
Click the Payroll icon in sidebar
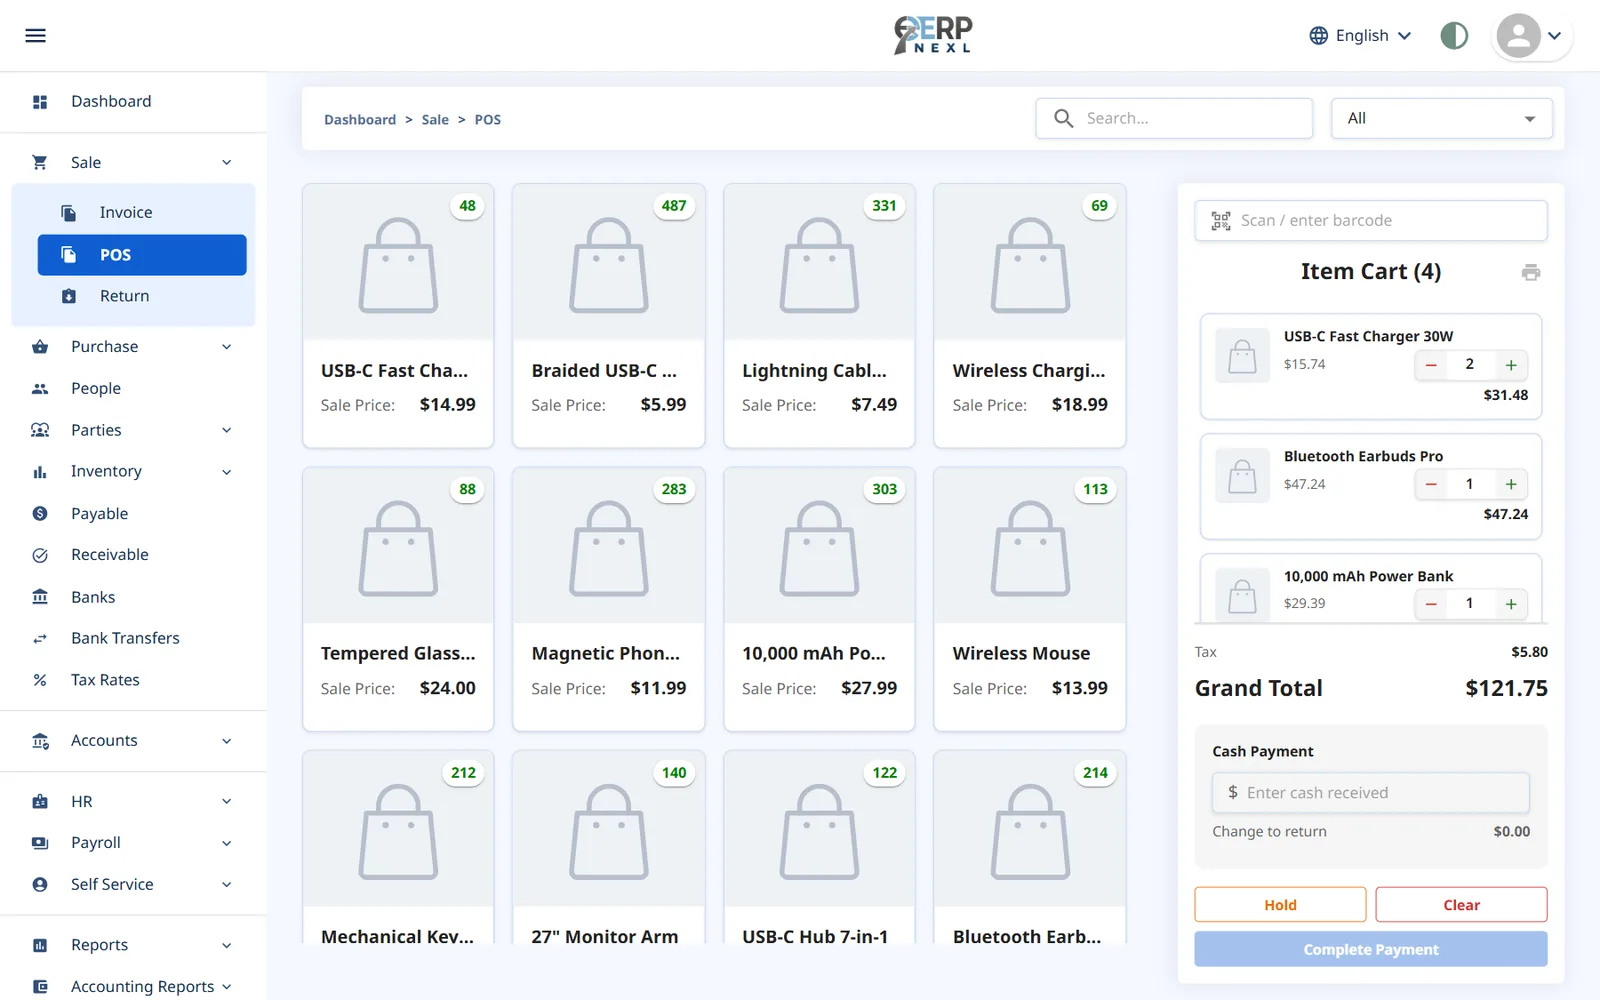tap(40, 843)
